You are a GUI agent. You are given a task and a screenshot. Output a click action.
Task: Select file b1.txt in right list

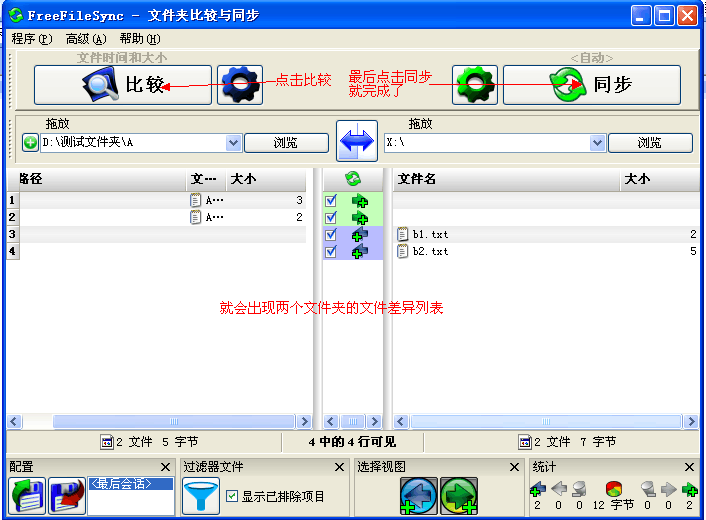click(x=430, y=235)
